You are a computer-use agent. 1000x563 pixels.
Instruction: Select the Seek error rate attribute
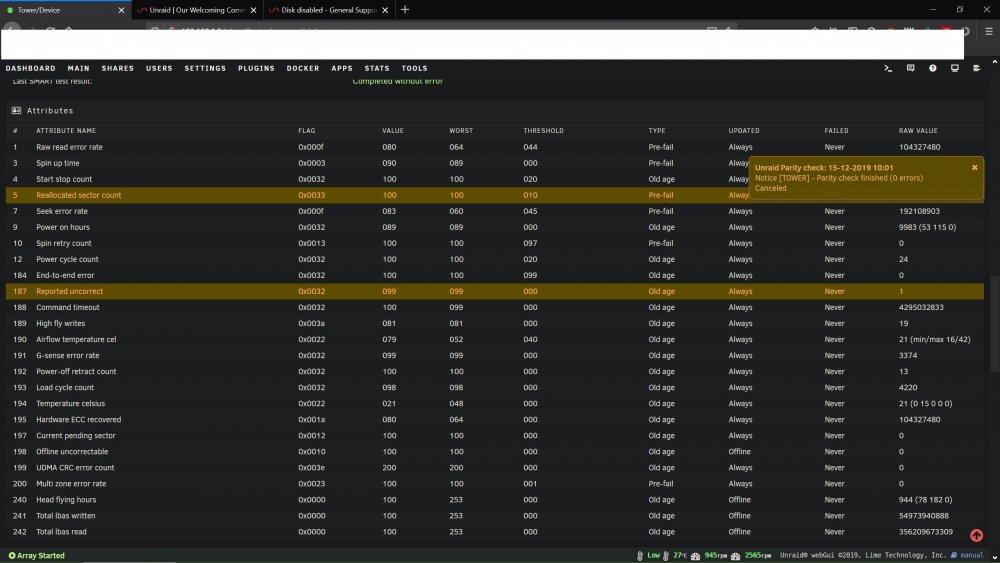(62, 211)
